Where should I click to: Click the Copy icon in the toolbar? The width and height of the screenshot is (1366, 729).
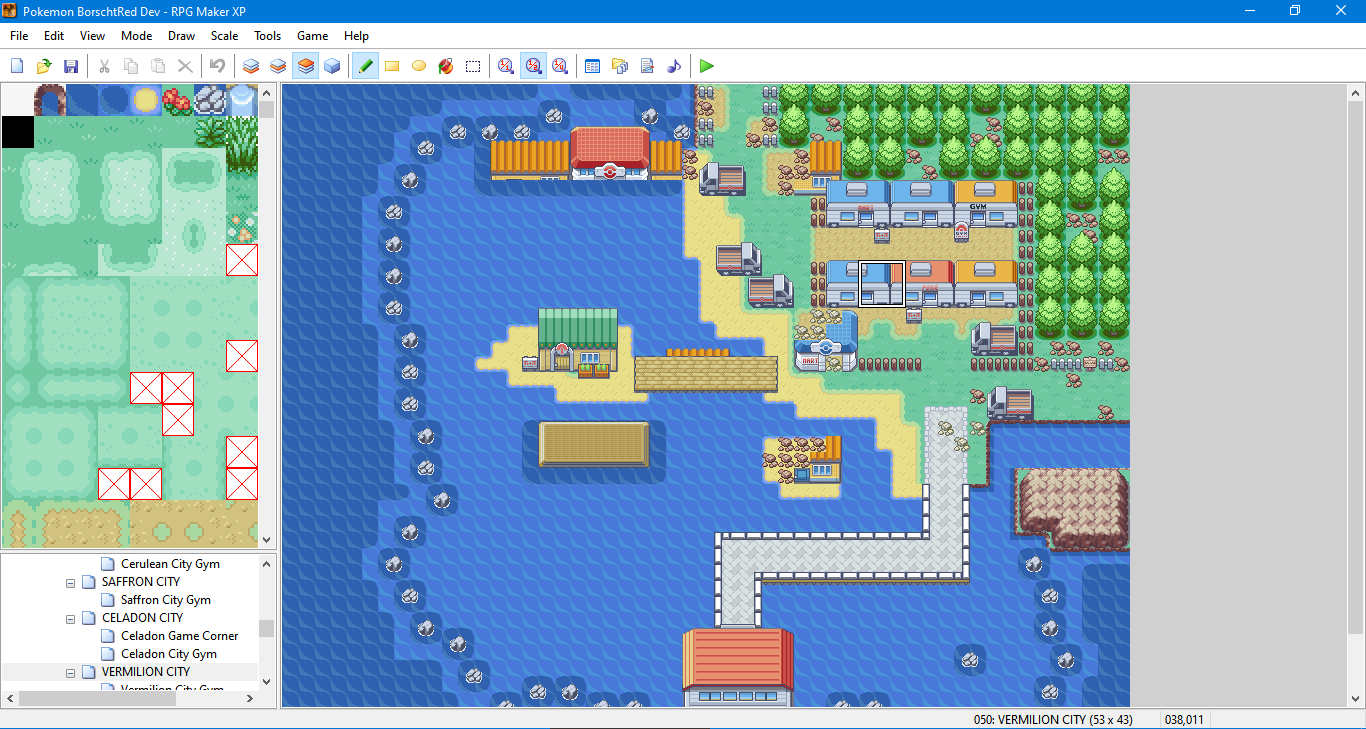(131, 66)
